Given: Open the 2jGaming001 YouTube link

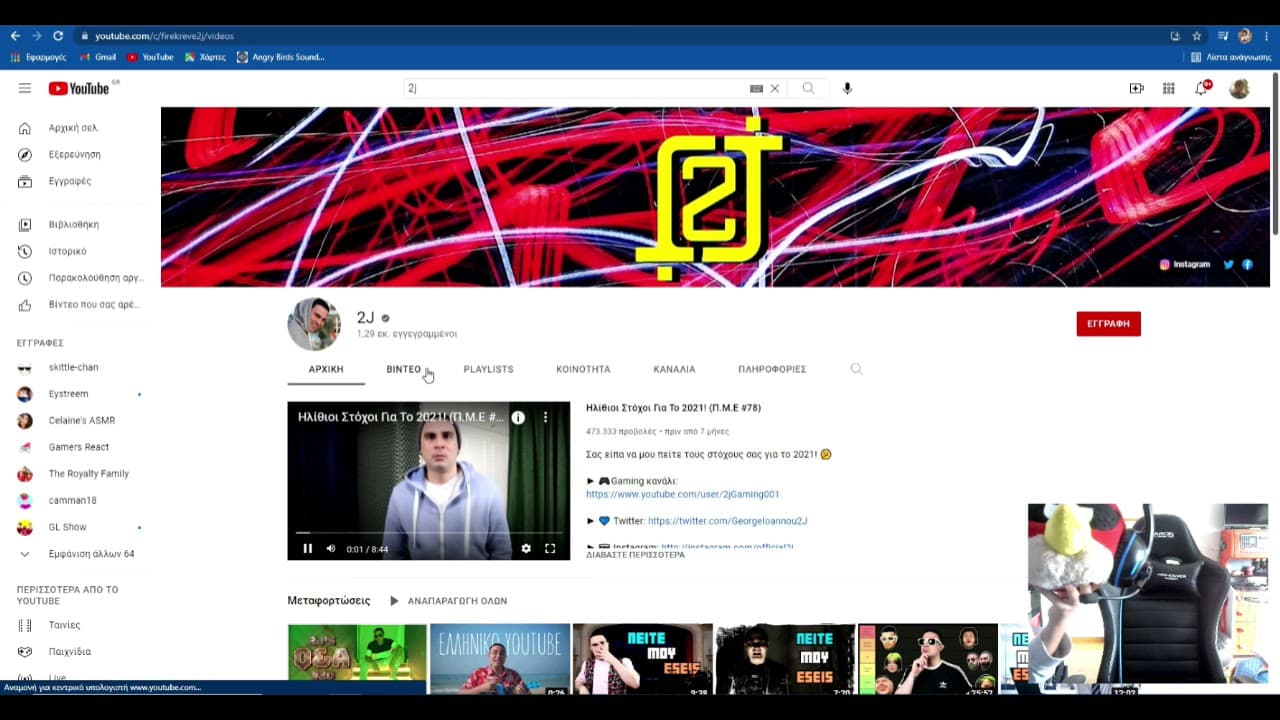Looking at the screenshot, I should coord(682,494).
